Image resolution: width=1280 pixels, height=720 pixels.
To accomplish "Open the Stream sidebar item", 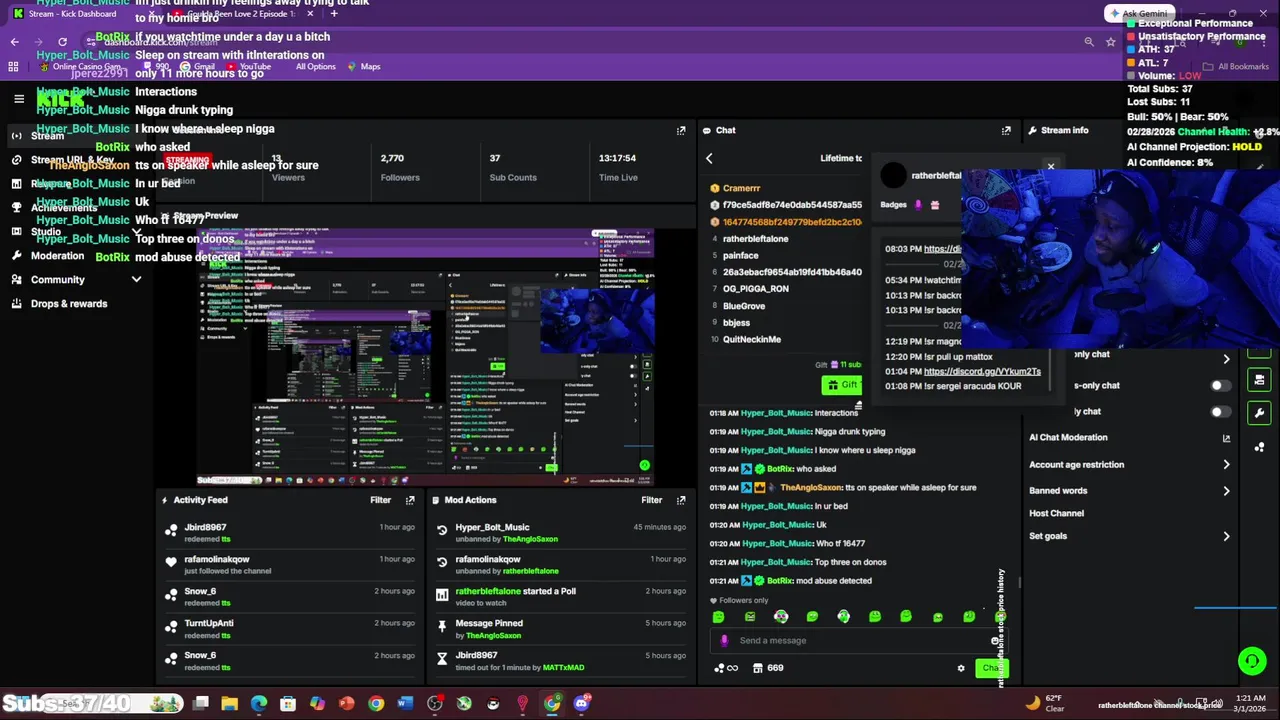I will coord(77,136).
